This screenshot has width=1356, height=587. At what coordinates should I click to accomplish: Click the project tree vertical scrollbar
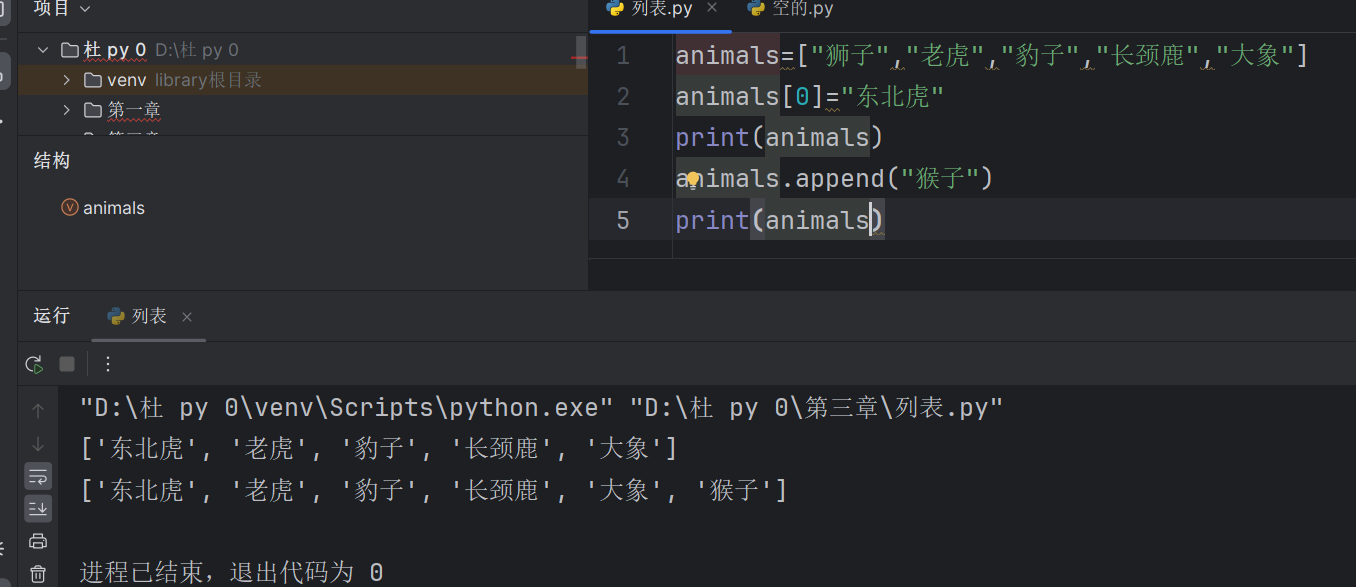coord(581,48)
